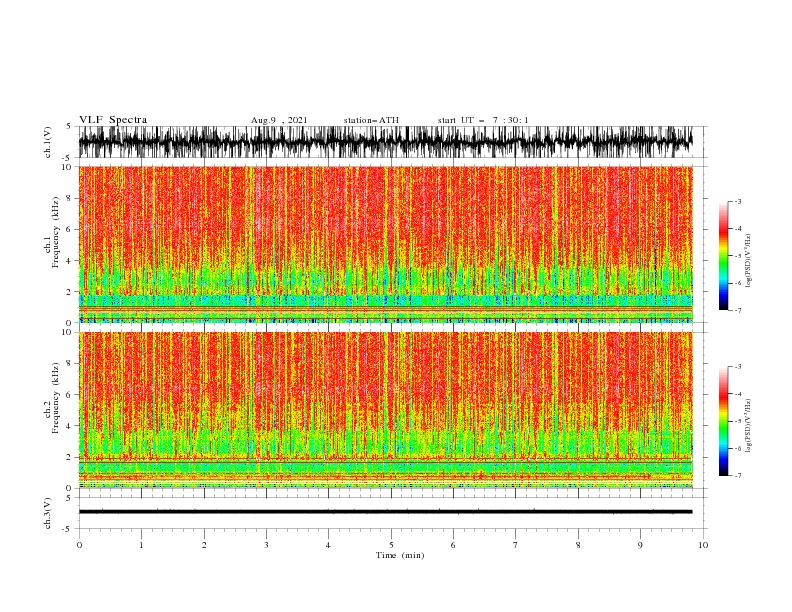Click the "ch.3(V)" axis label
The image size is (792, 612).
tap(48, 513)
